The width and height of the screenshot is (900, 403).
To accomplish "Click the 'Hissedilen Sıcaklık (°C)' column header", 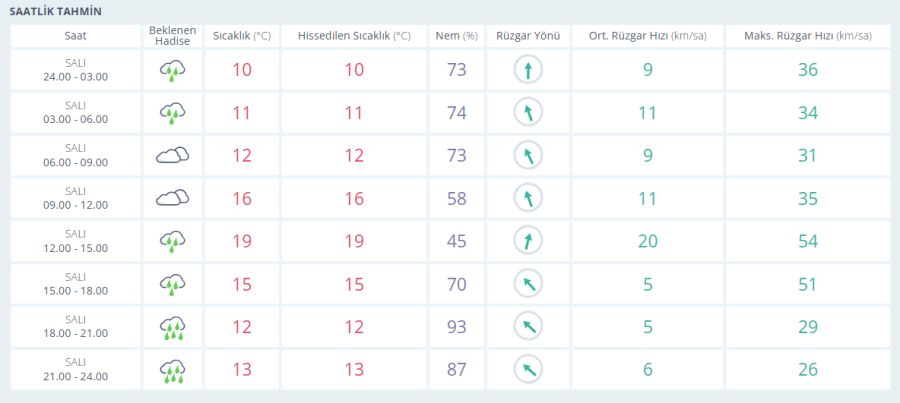I will pyautogui.click(x=354, y=36).
